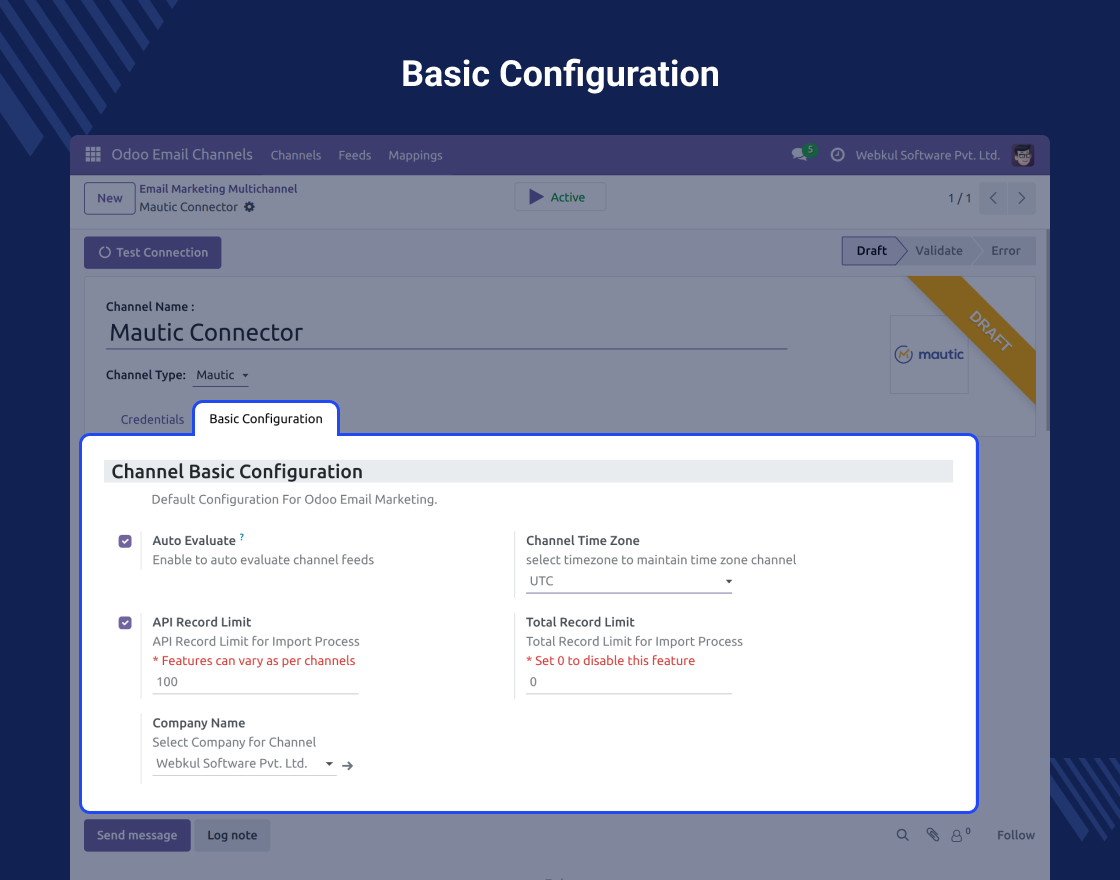The height and width of the screenshot is (880, 1120).
Task: Click the Mautic logo image
Action: point(928,355)
